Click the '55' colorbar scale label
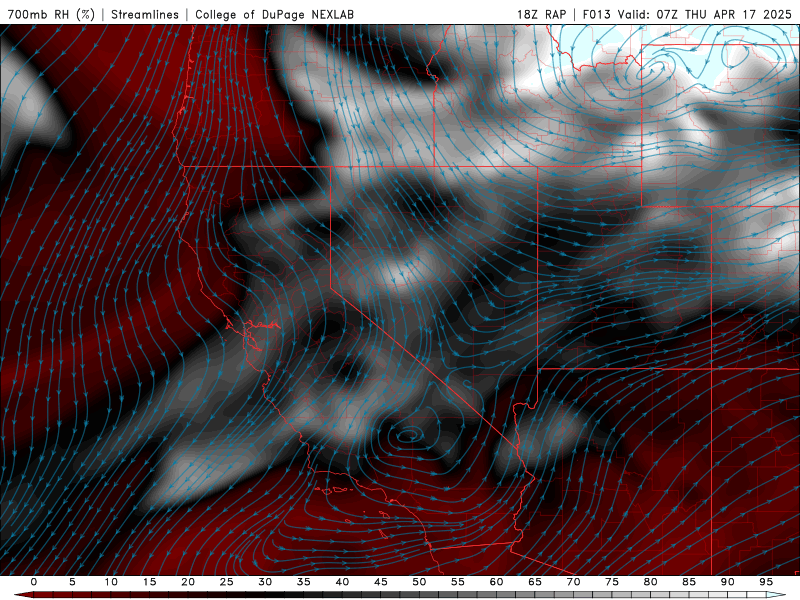Image resolution: width=800 pixels, height=600 pixels. pyautogui.click(x=458, y=582)
